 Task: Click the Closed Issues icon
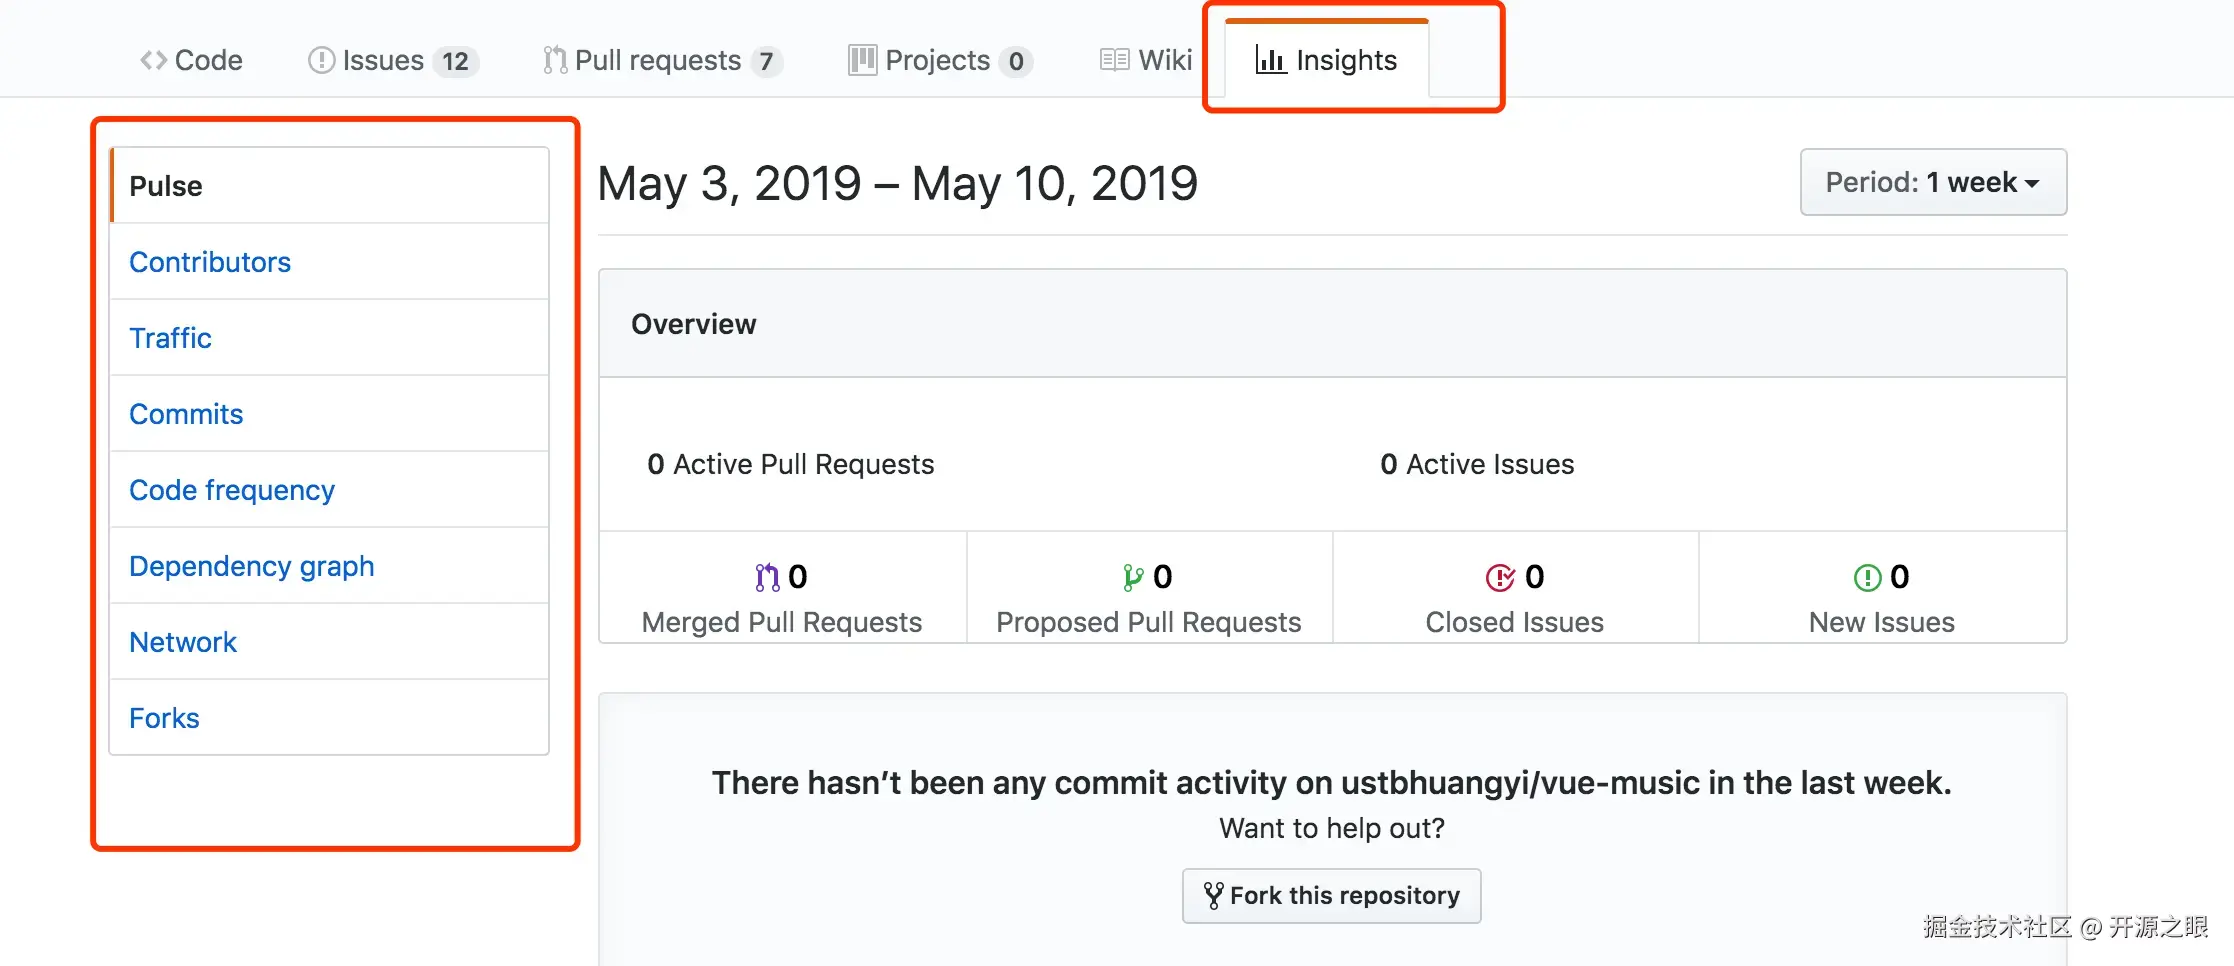click(x=1500, y=577)
